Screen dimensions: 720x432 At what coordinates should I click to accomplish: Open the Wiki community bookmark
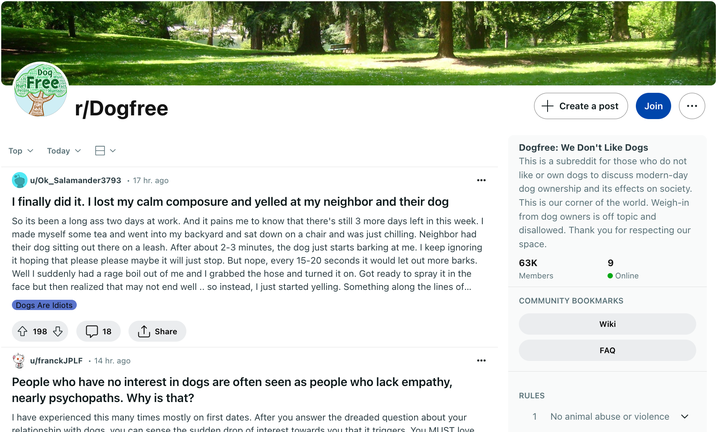607,324
